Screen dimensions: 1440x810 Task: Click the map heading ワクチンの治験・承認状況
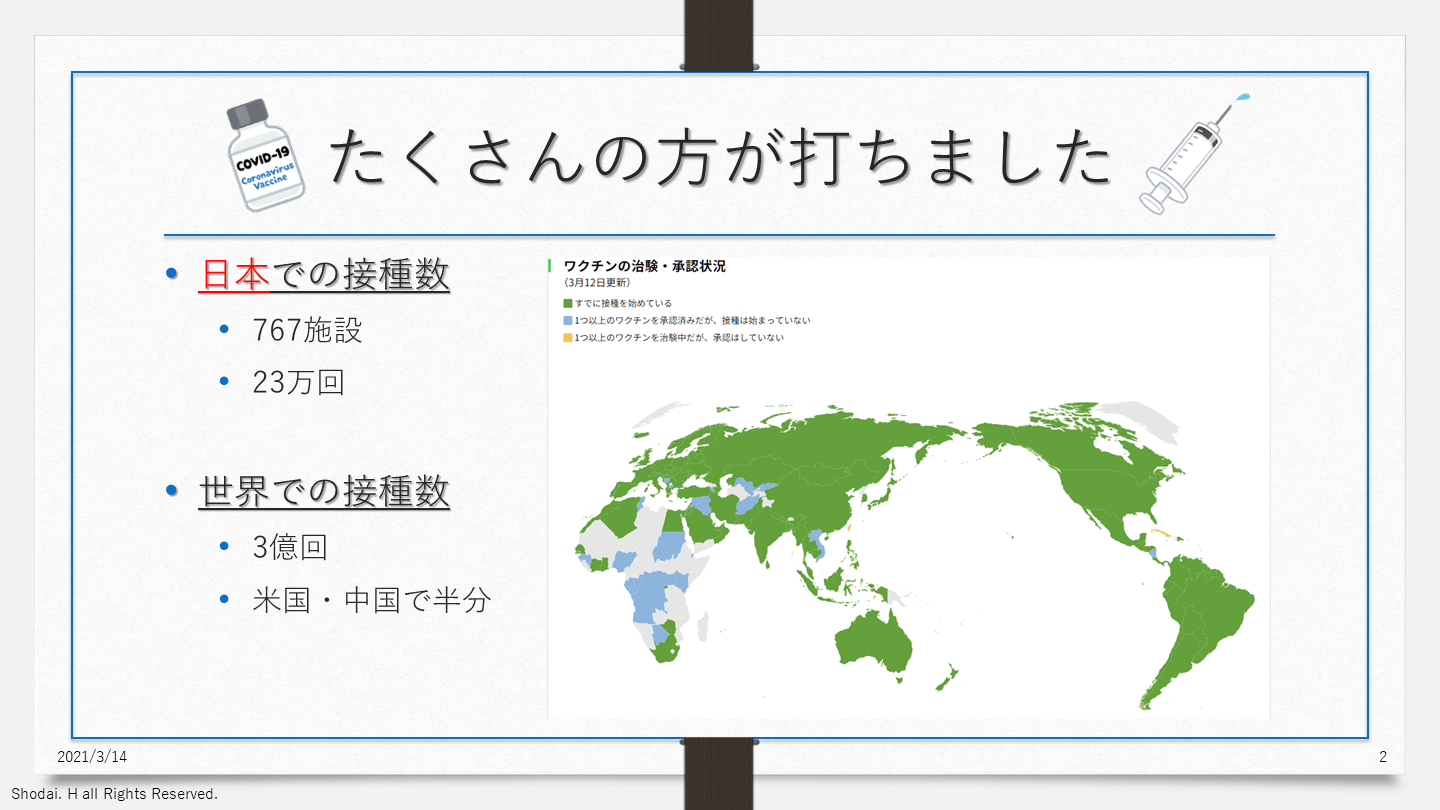(644, 266)
